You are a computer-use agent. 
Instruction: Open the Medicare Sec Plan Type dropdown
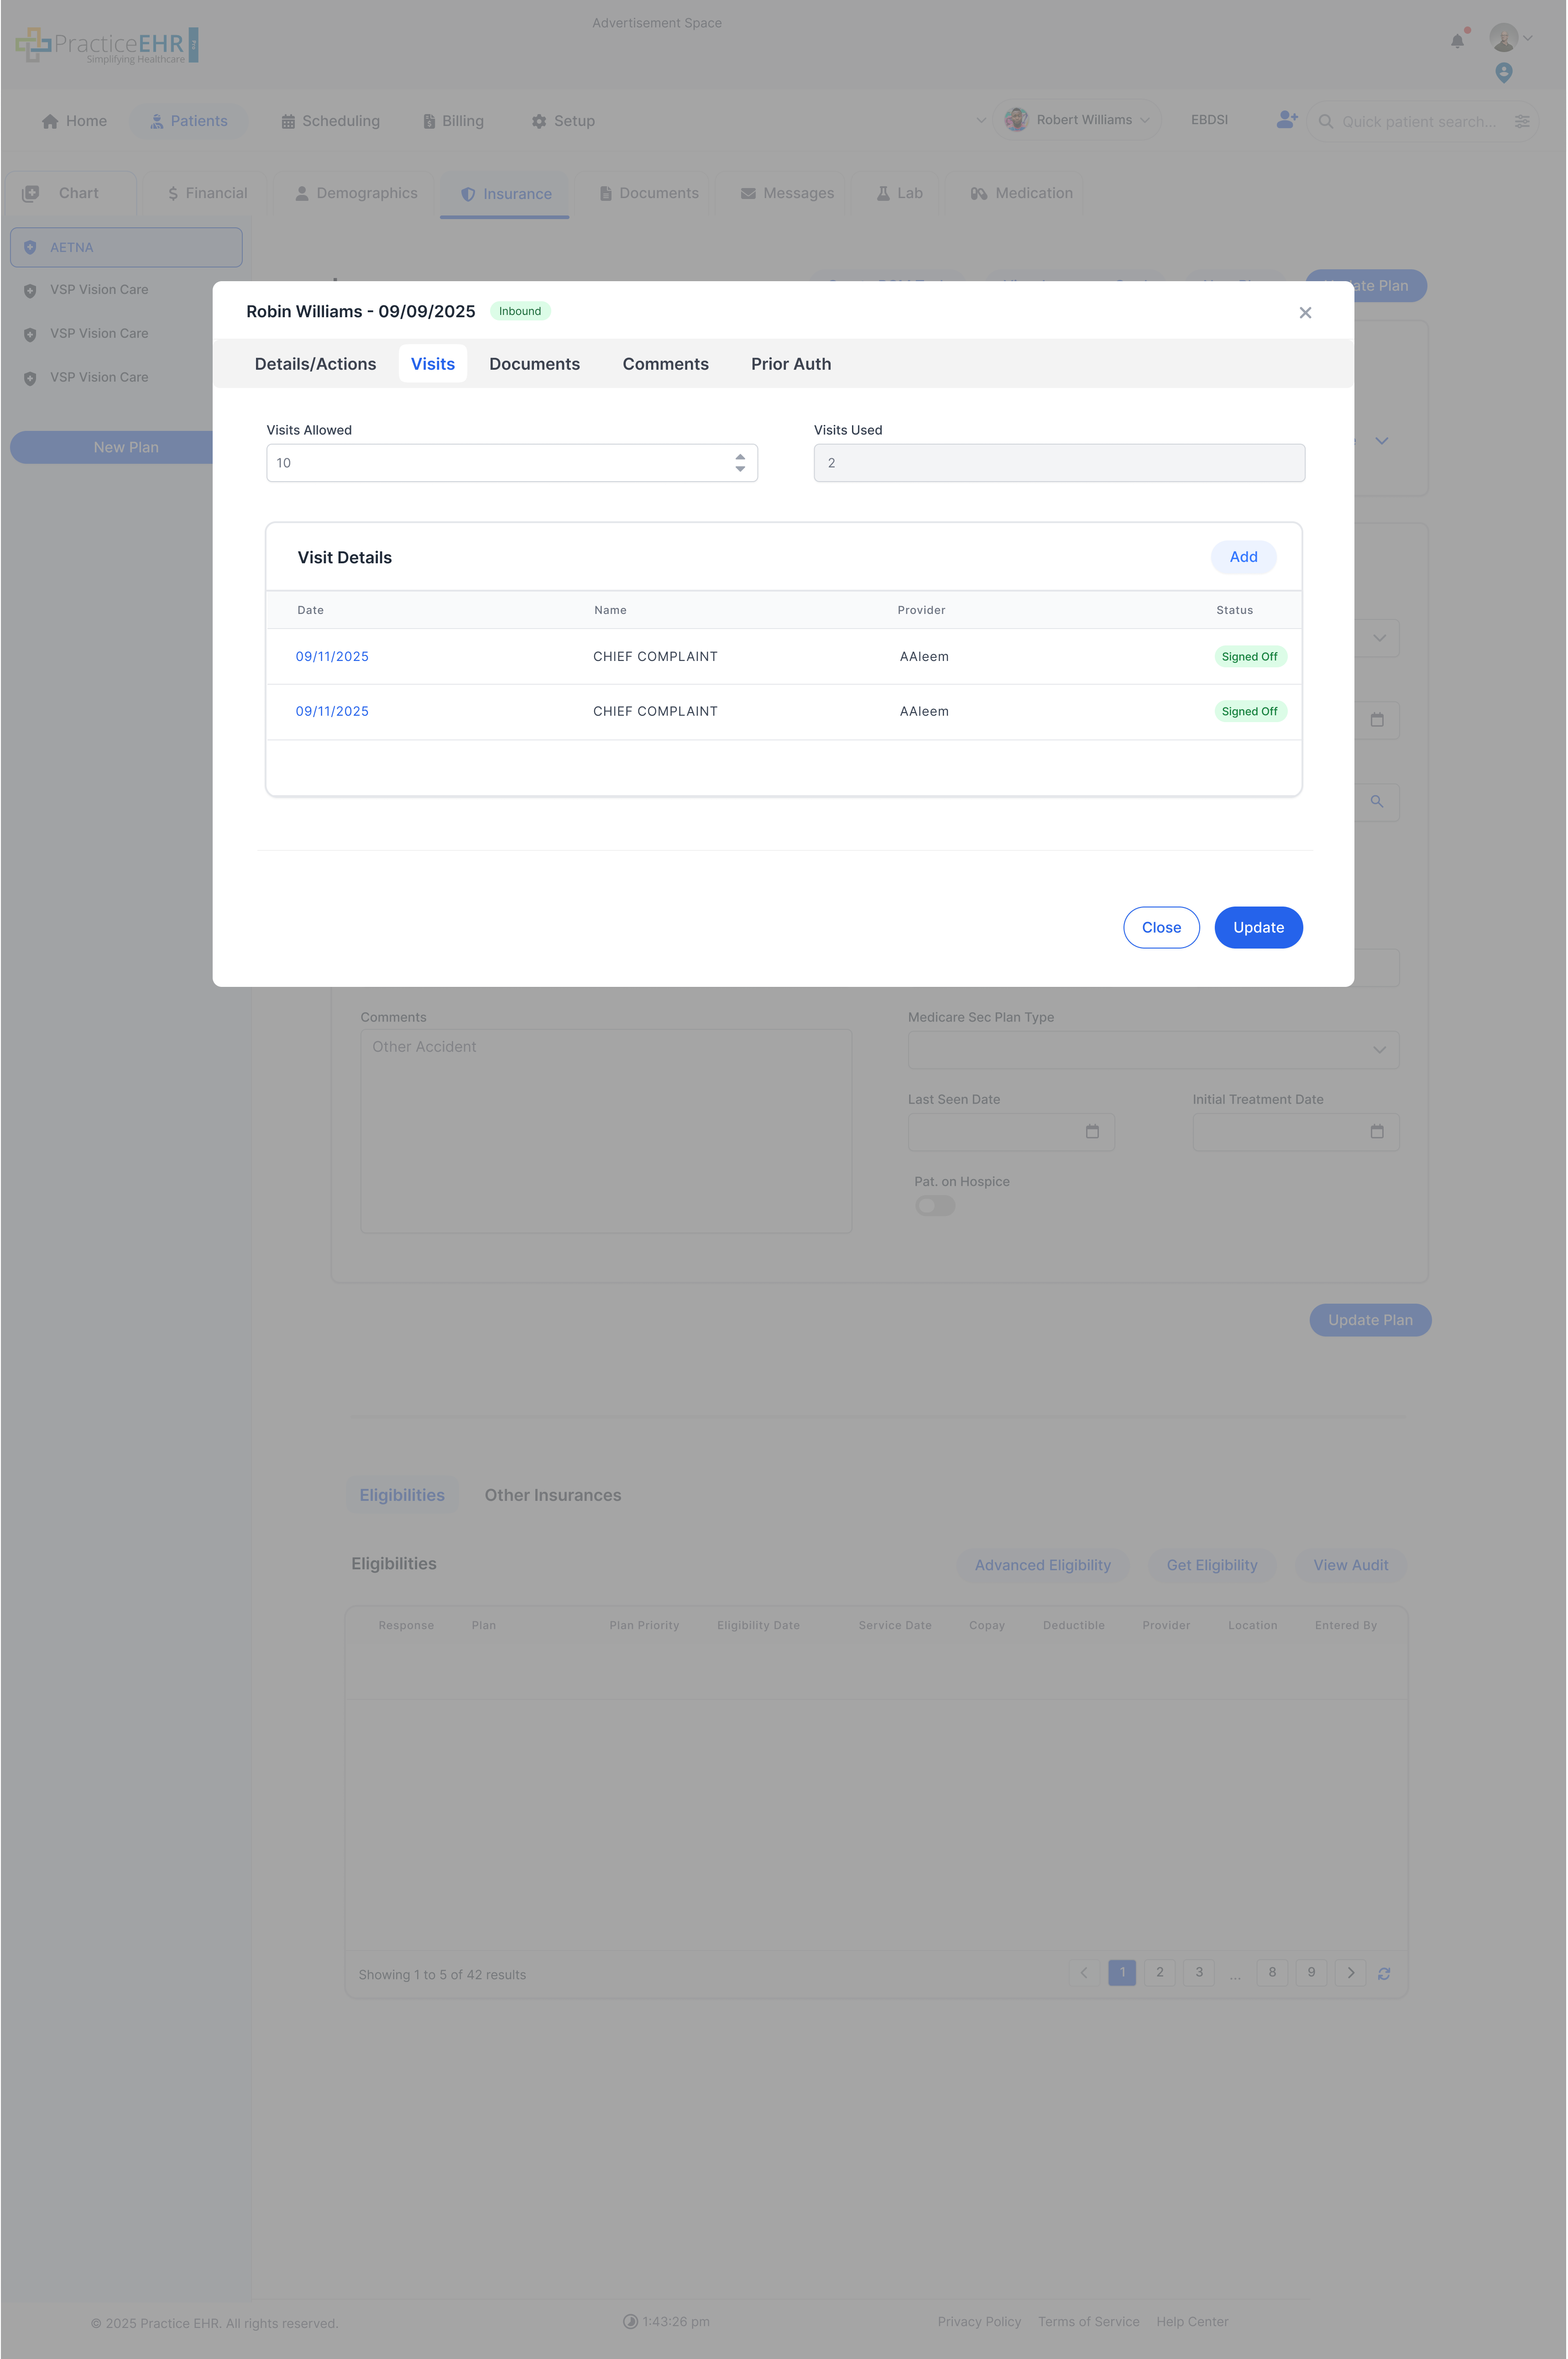click(x=1380, y=1050)
